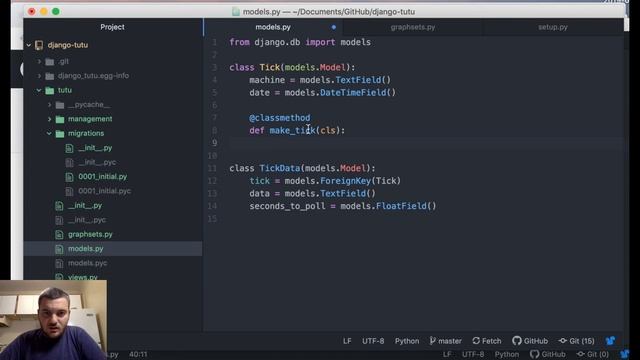Viewport: 640px width, 360px height.
Task: Click the file icon of models.py in tree
Action: [59, 249]
